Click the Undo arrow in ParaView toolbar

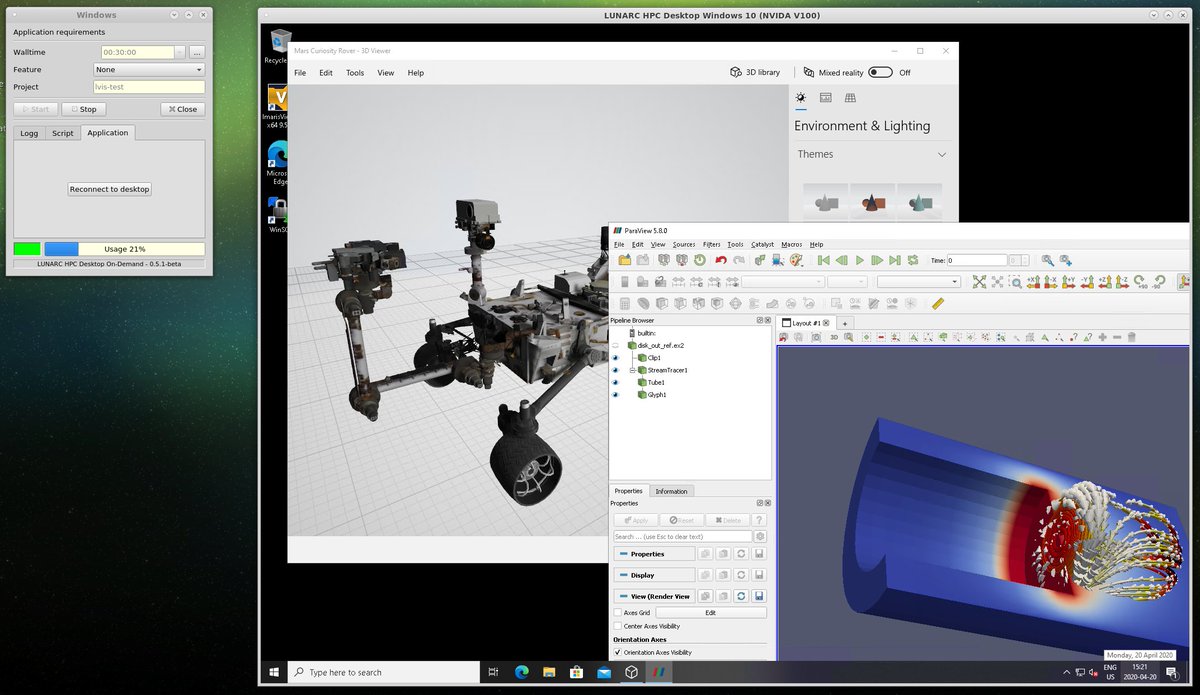click(x=721, y=260)
